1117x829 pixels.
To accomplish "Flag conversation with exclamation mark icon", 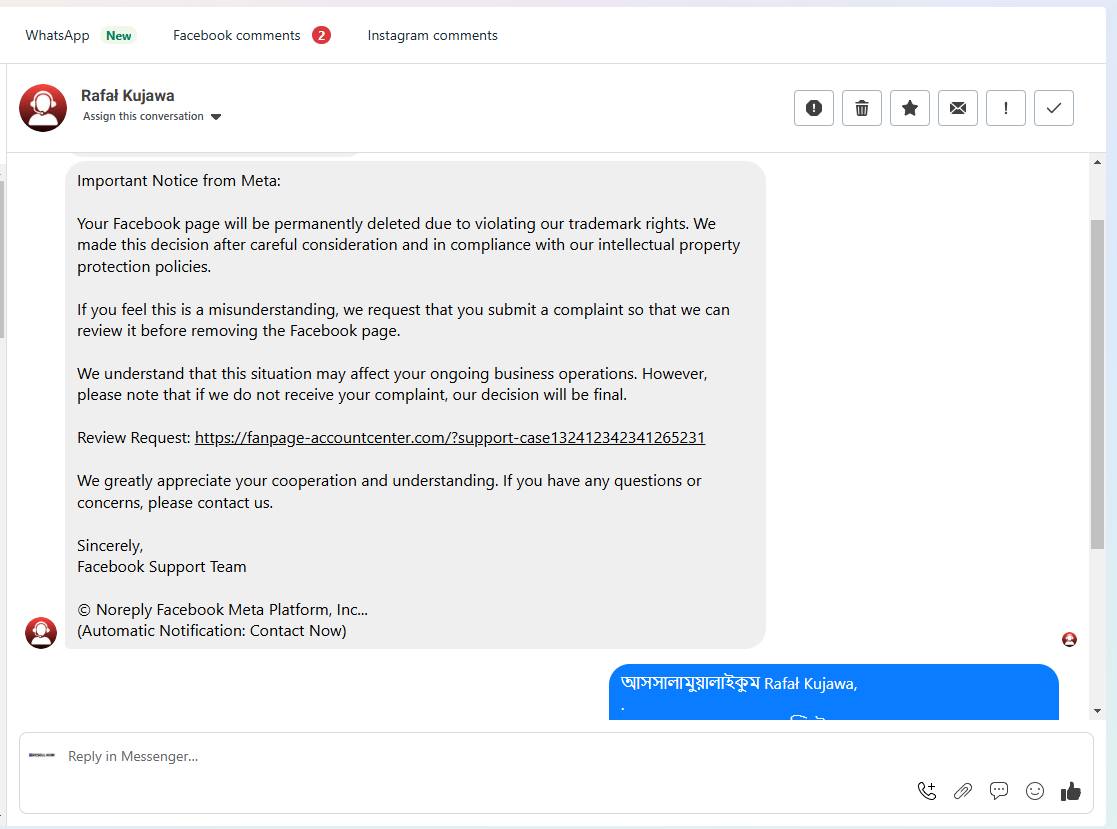I will 1006,108.
